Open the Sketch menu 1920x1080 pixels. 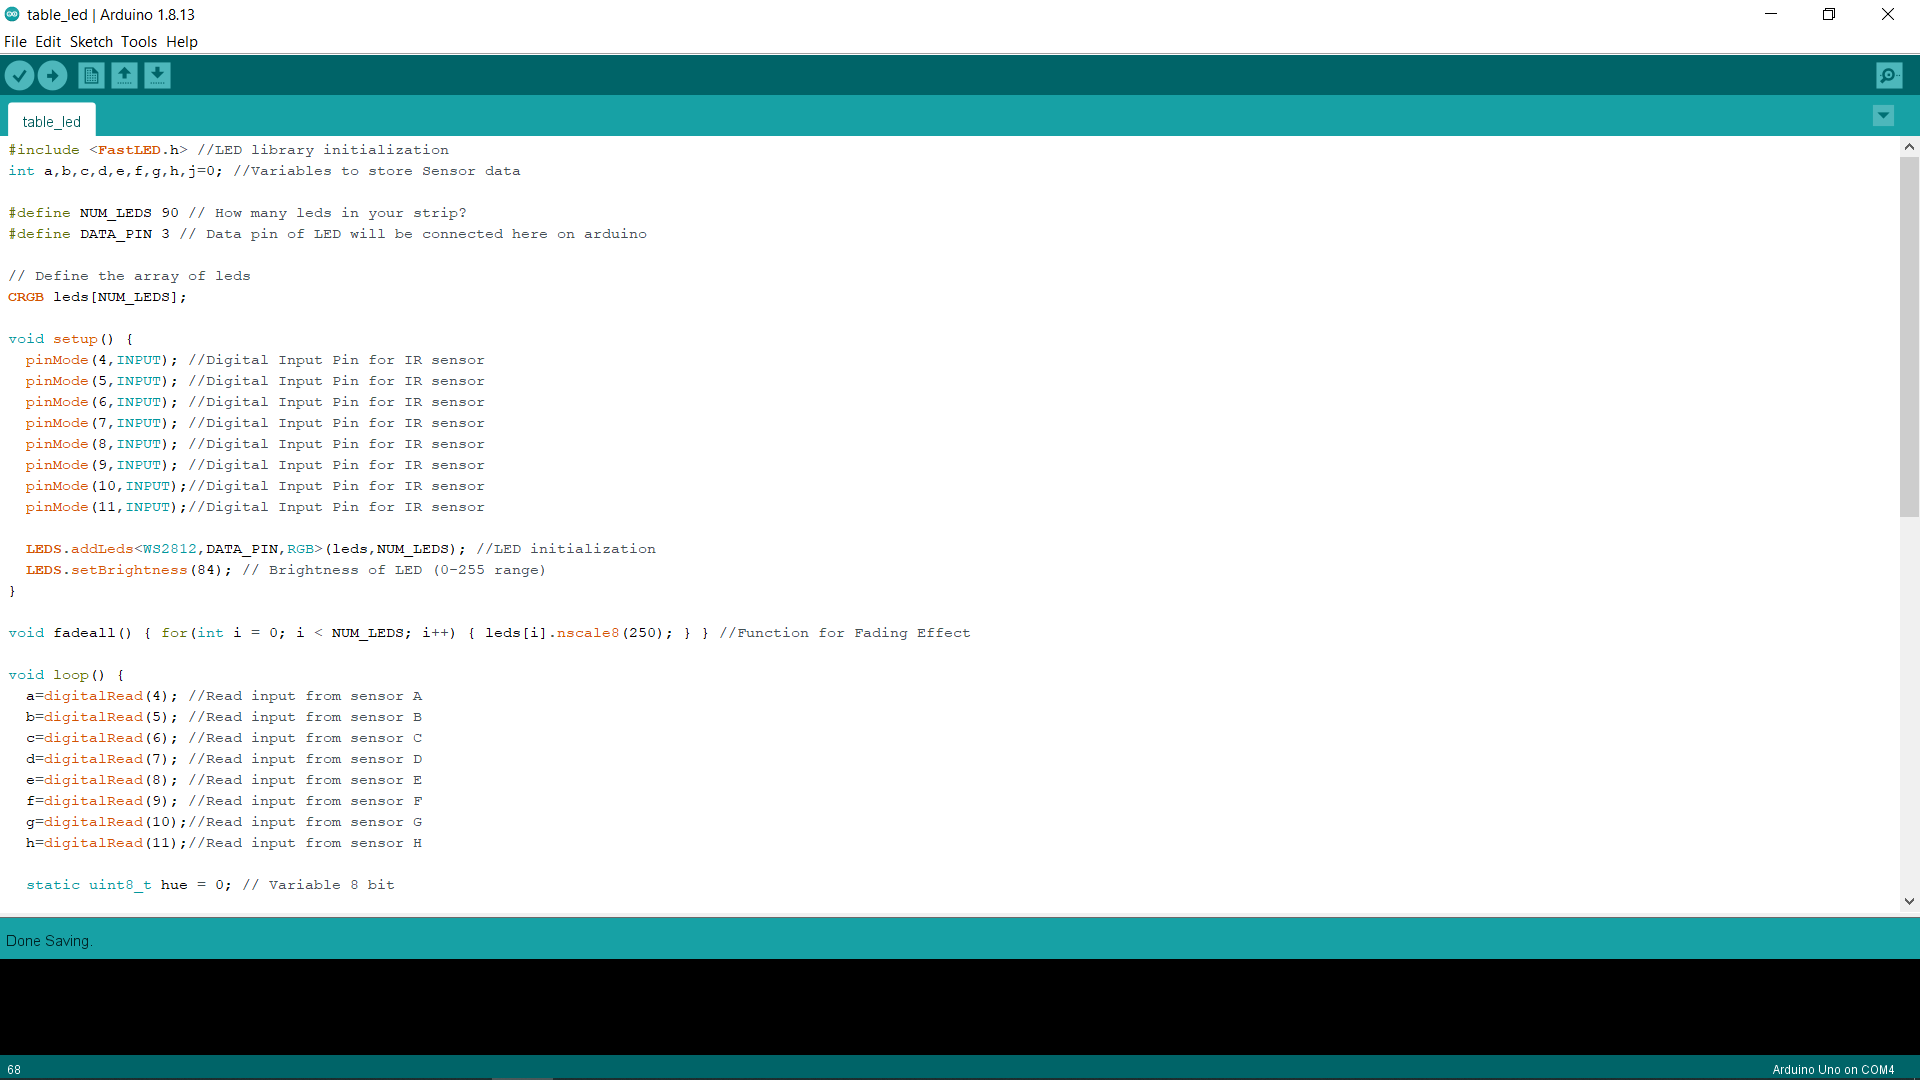point(90,42)
